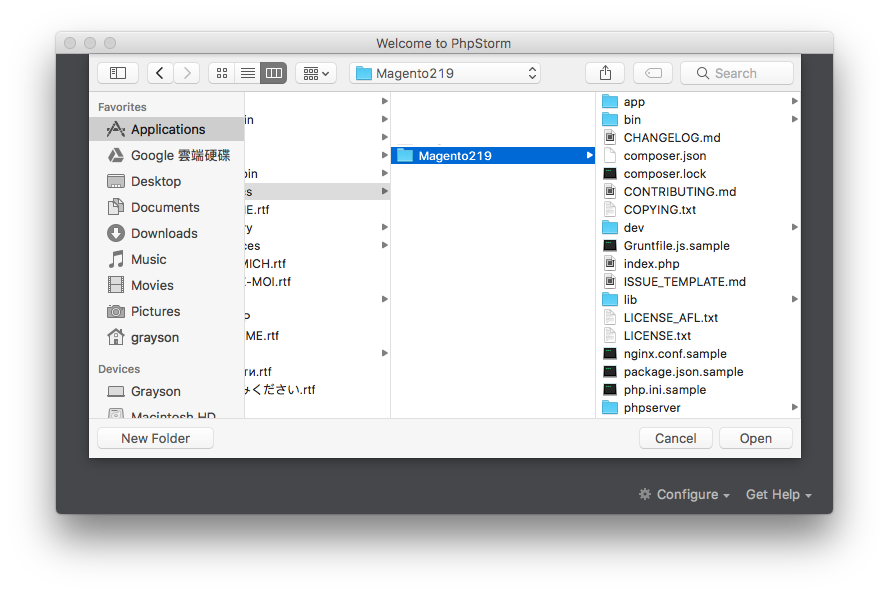Toggle the sidebar visibility button
Screen dimensions: 889x594
click(118, 73)
